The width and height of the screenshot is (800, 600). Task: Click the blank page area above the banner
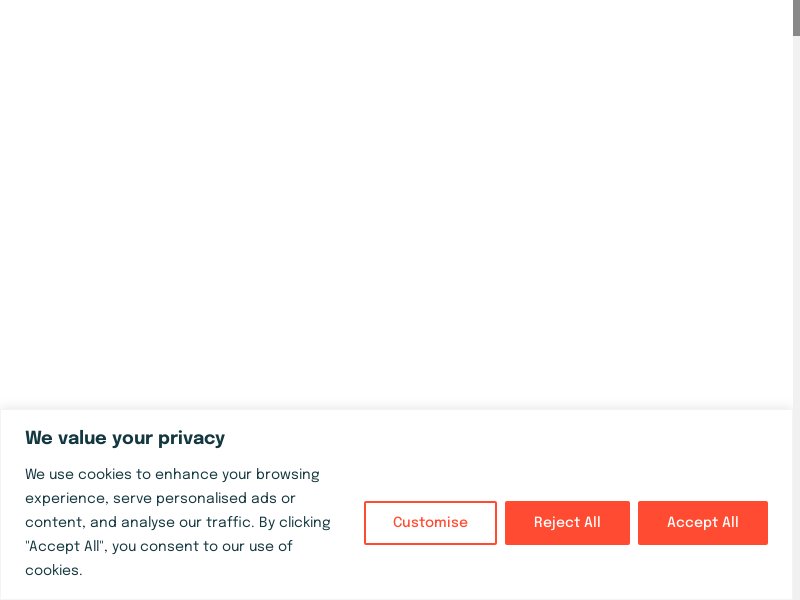(400, 200)
